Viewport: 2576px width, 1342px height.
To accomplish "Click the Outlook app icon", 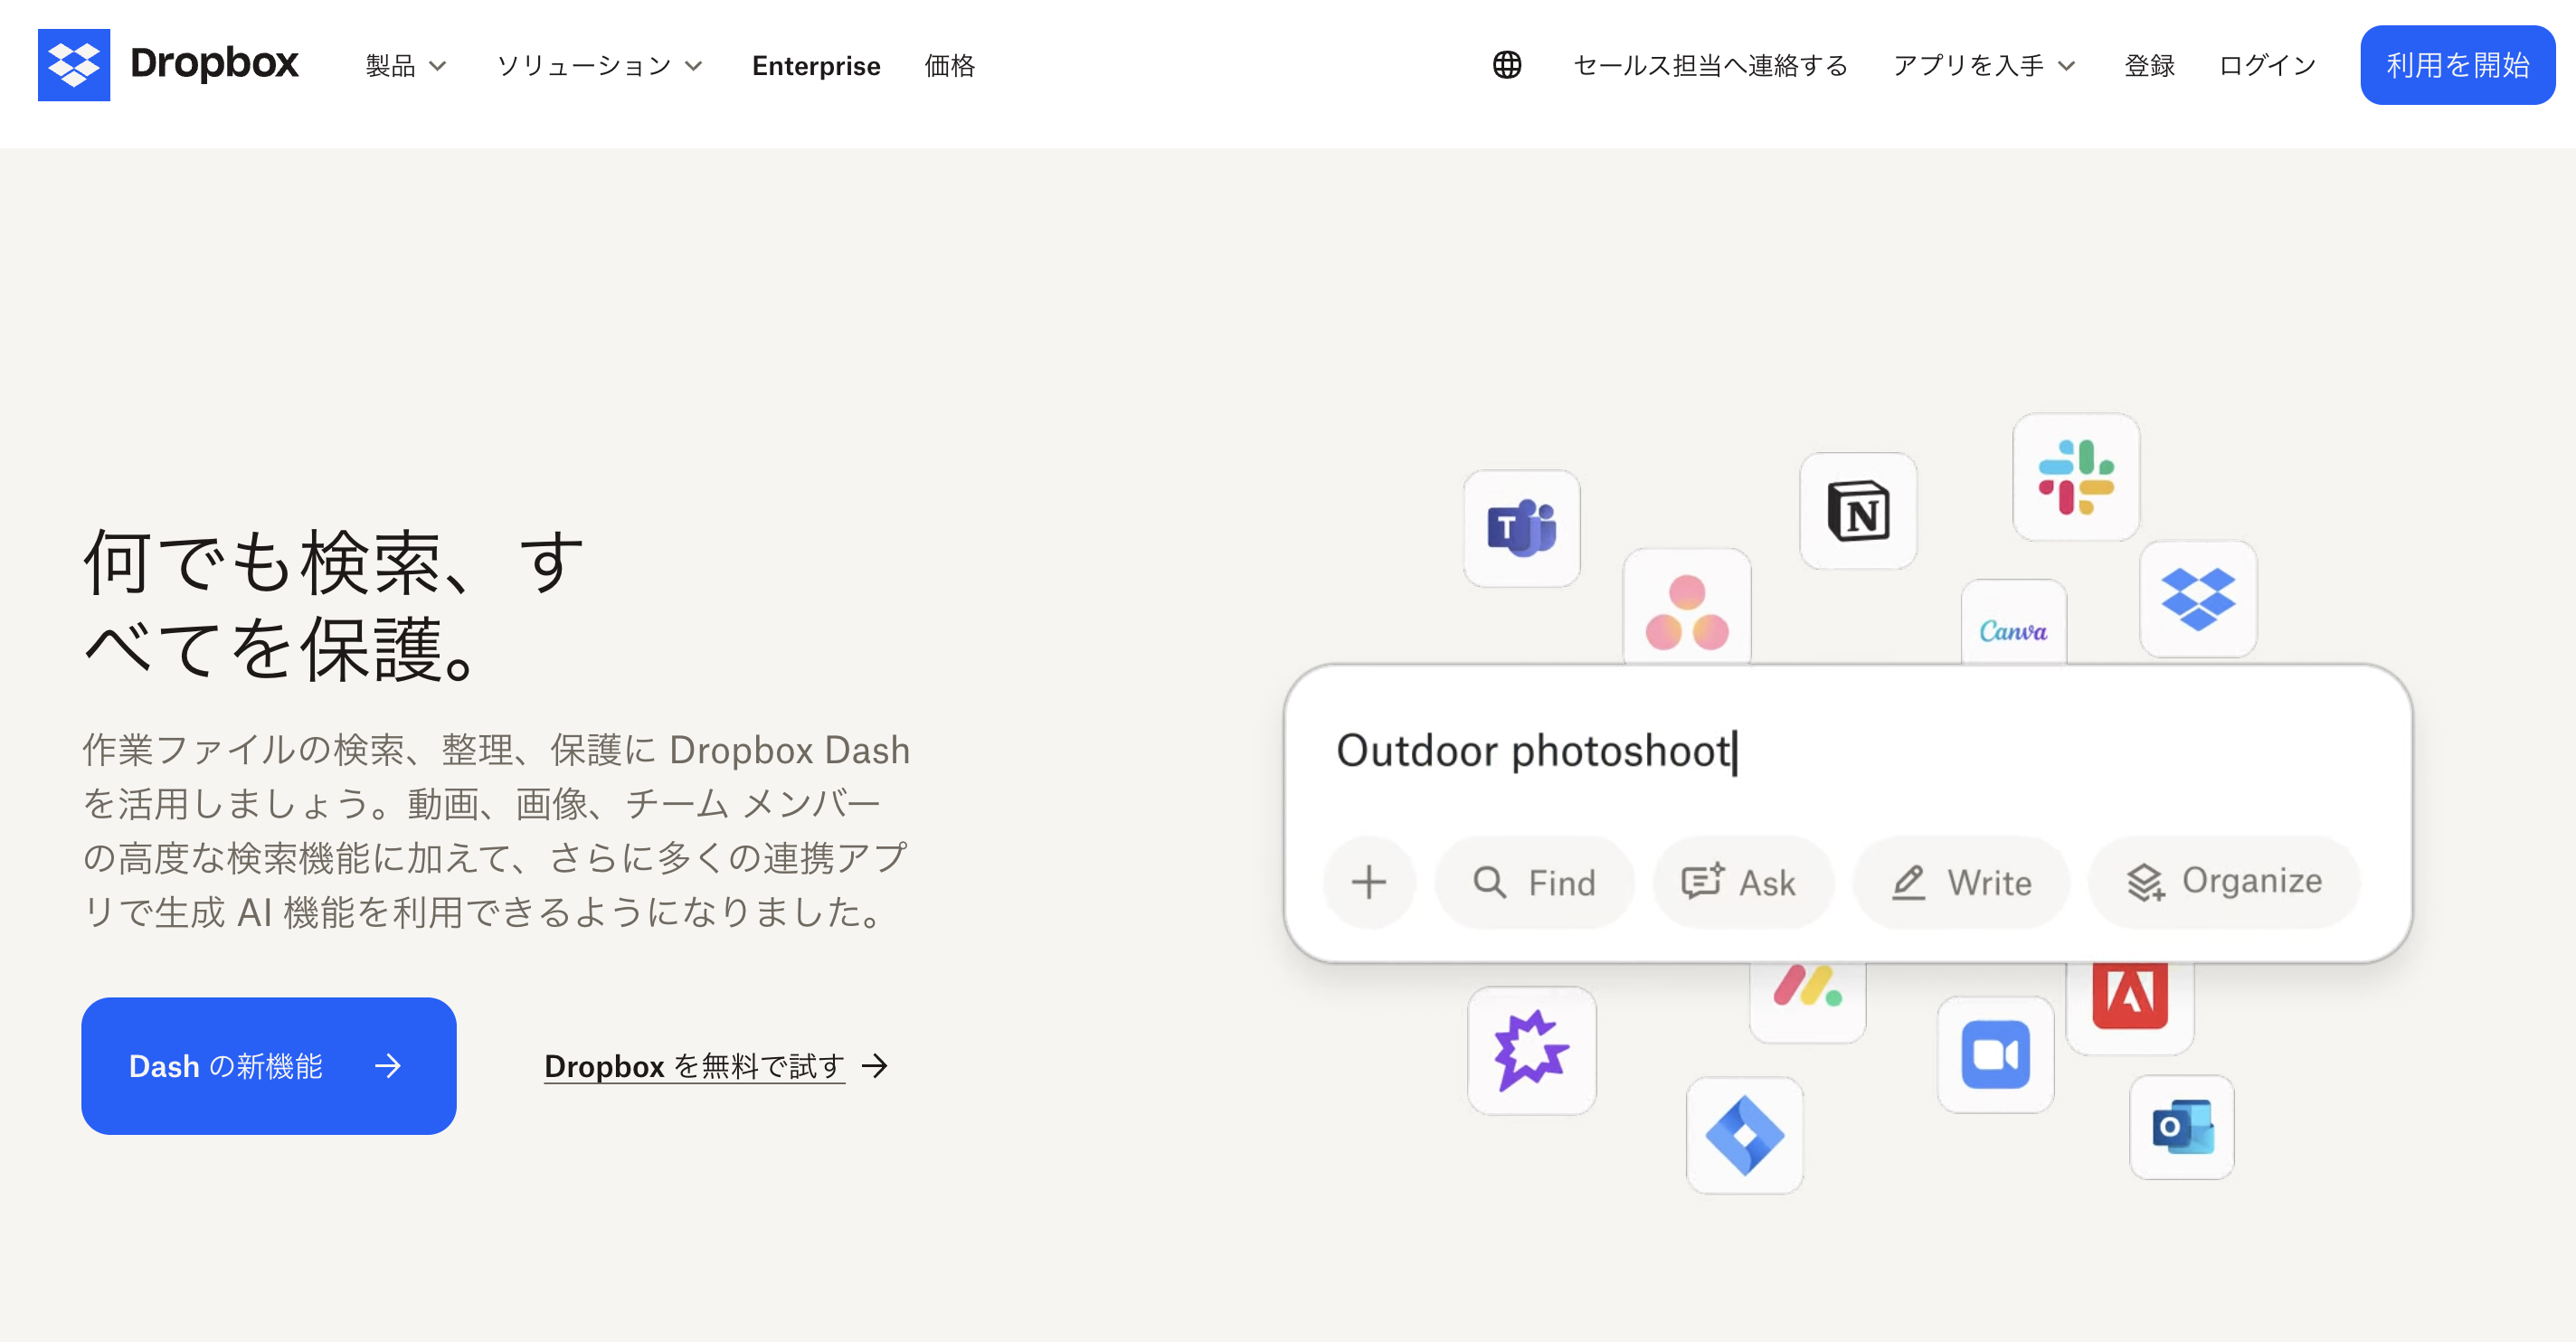I will pos(2182,1127).
